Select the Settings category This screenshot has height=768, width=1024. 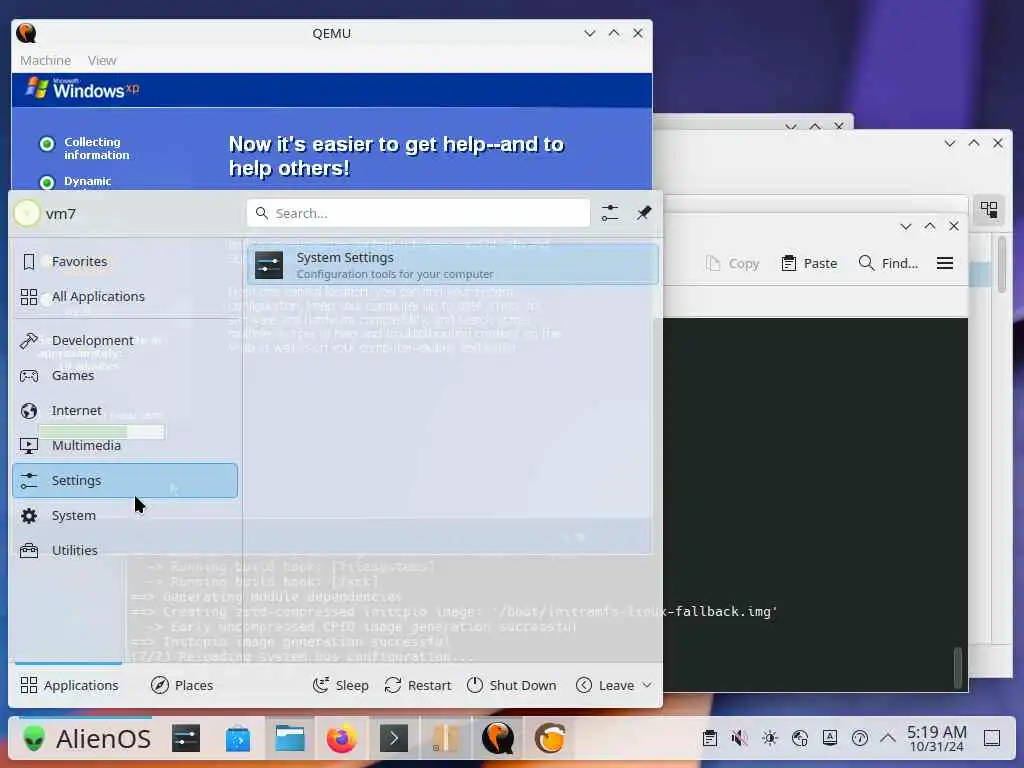point(125,481)
